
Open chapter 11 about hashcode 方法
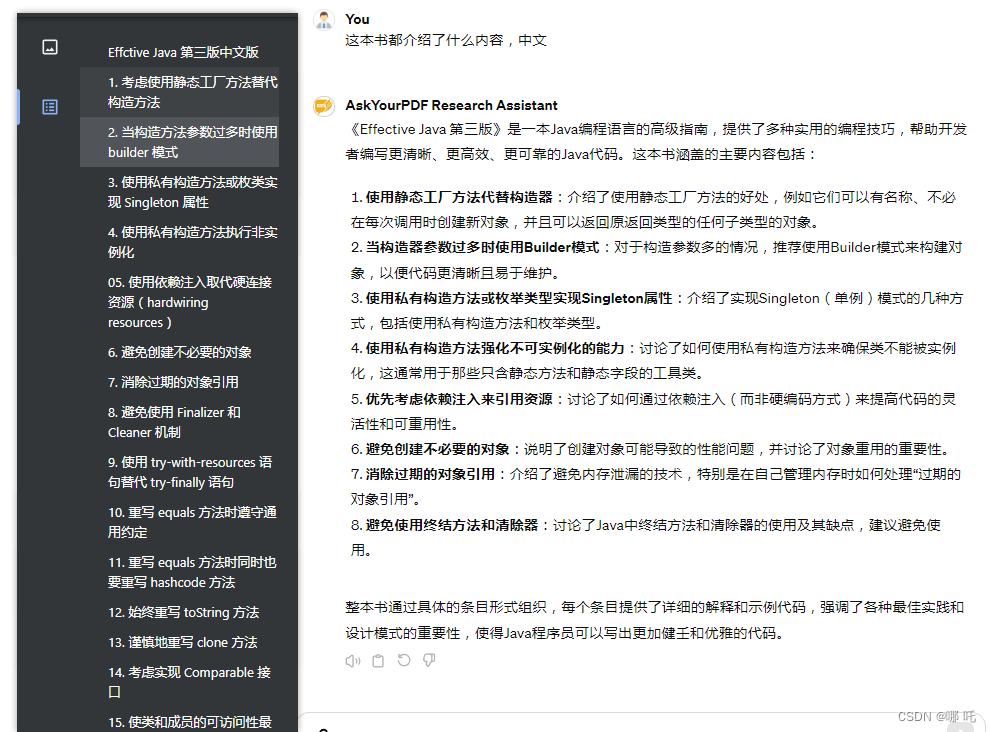coord(179,572)
